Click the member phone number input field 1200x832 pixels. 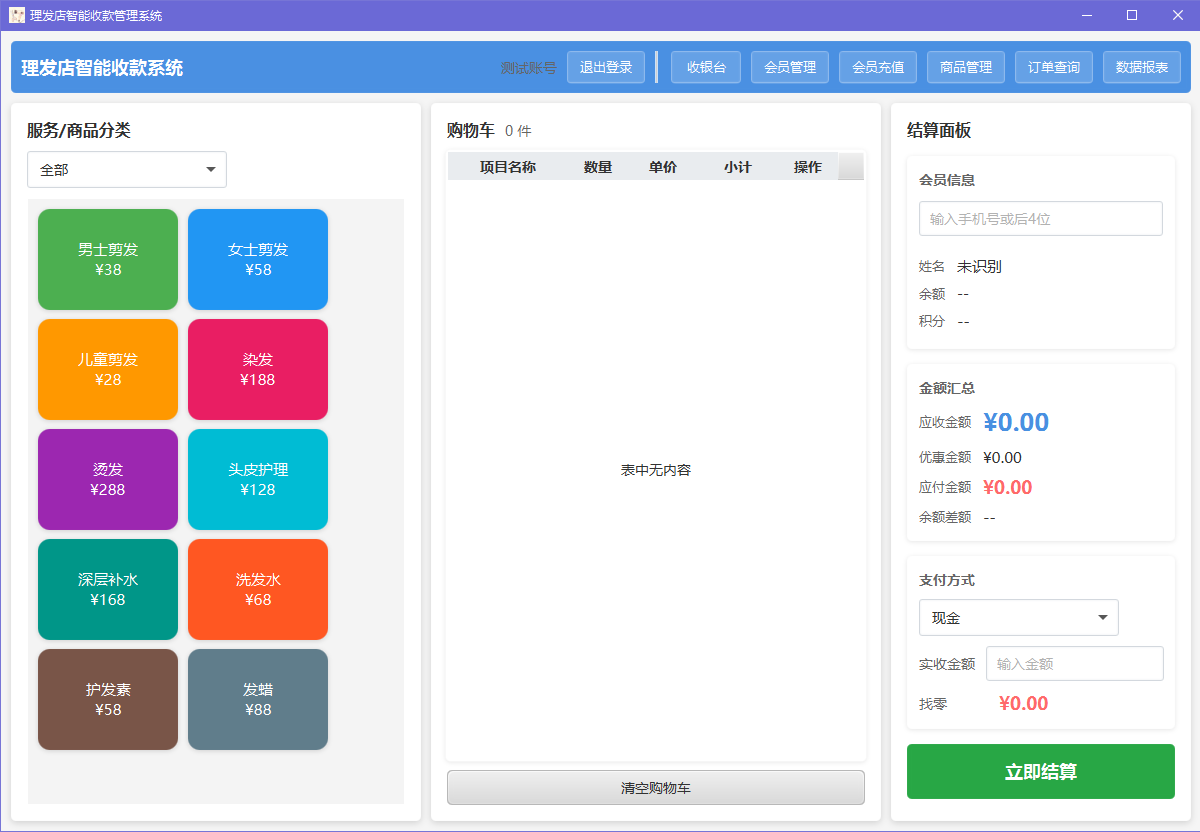click(1040, 218)
